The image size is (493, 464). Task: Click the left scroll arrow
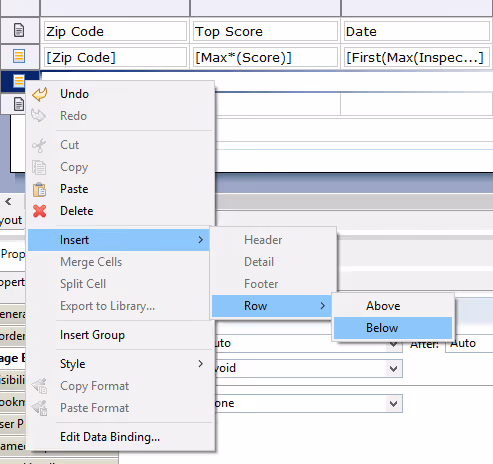tap(8, 201)
